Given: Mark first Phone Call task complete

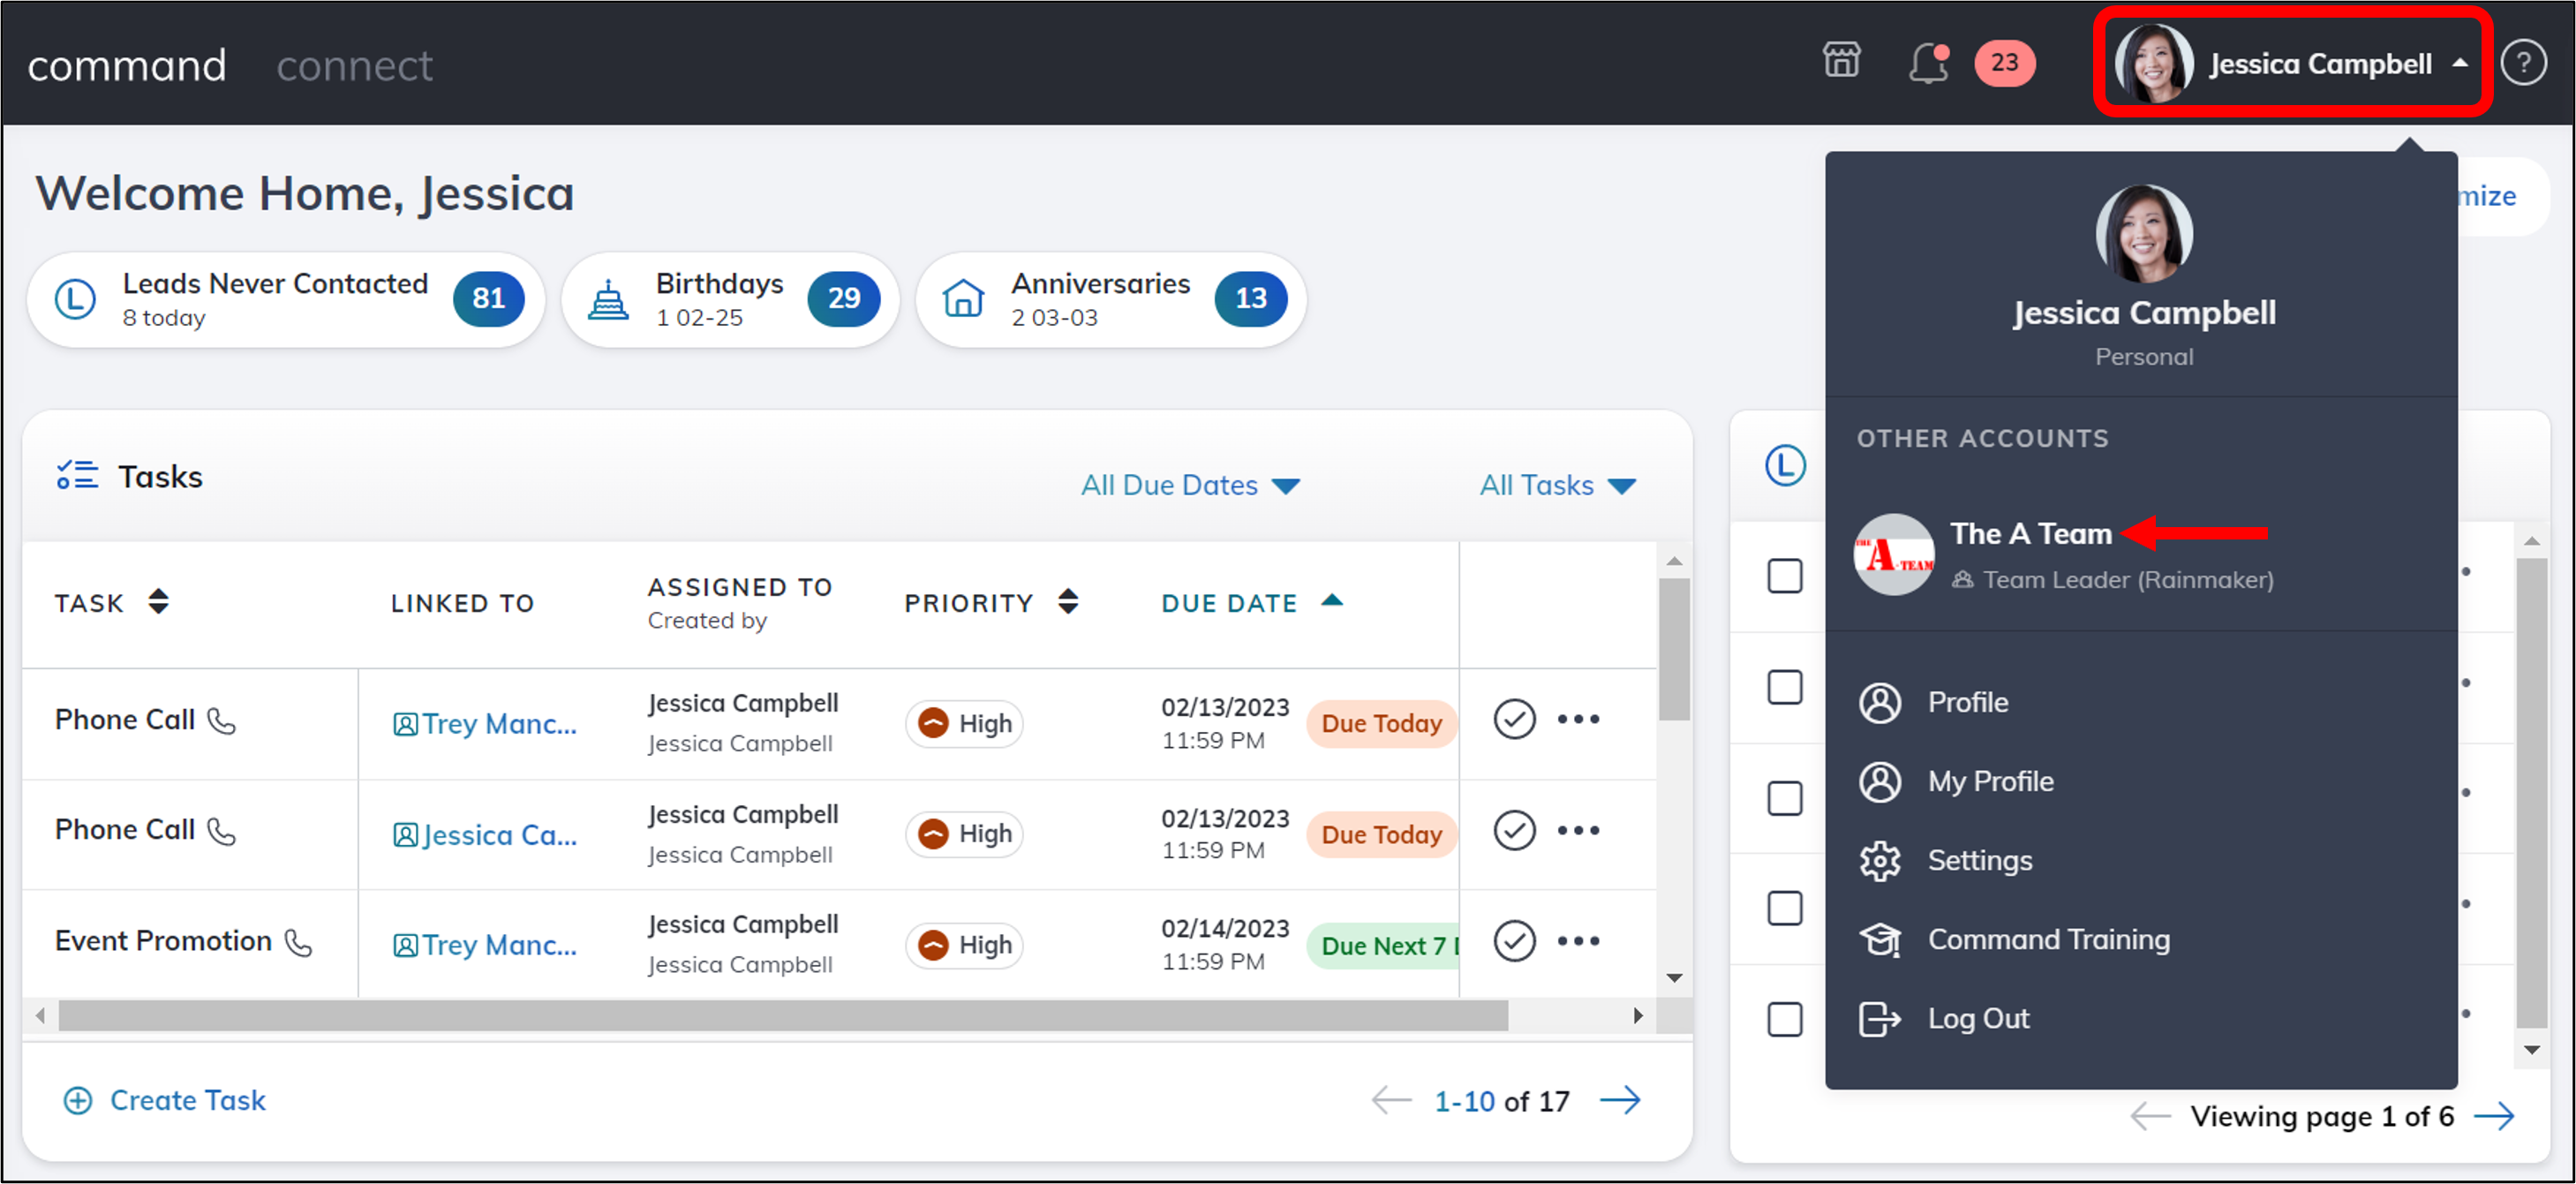Looking at the screenshot, I should tap(1513, 719).
